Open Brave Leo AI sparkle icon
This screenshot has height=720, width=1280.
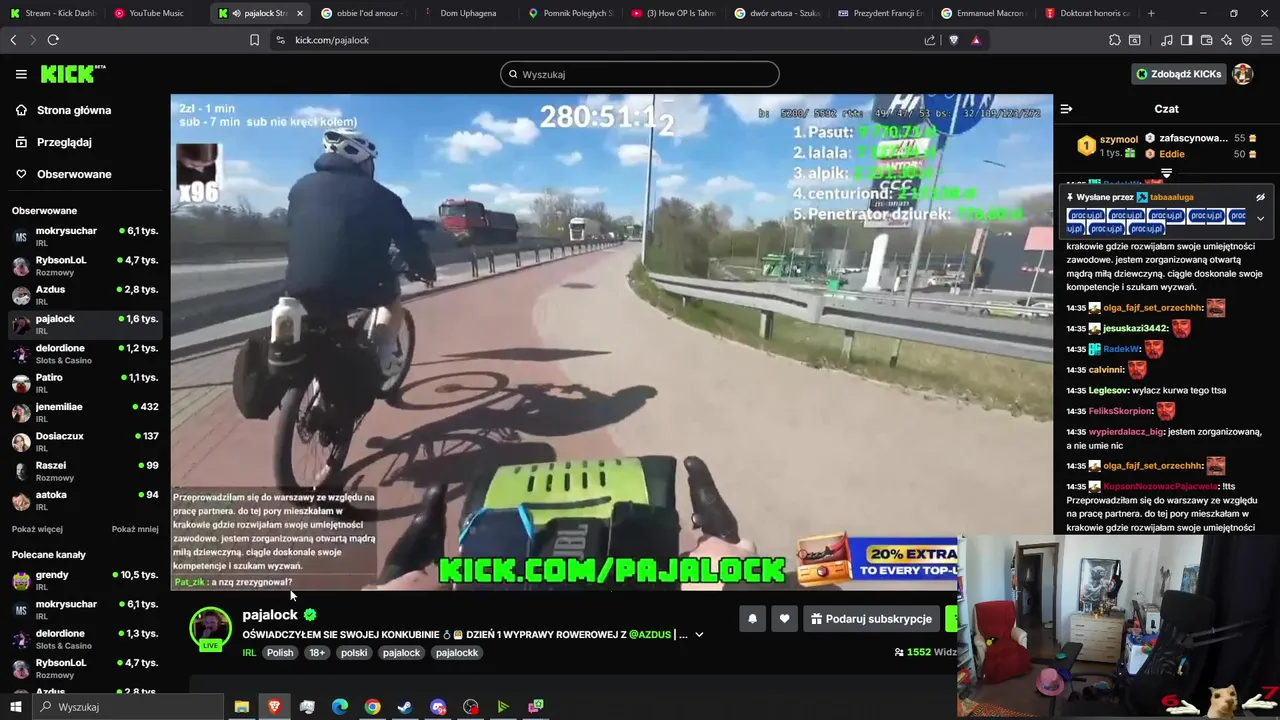(1227, 40)
